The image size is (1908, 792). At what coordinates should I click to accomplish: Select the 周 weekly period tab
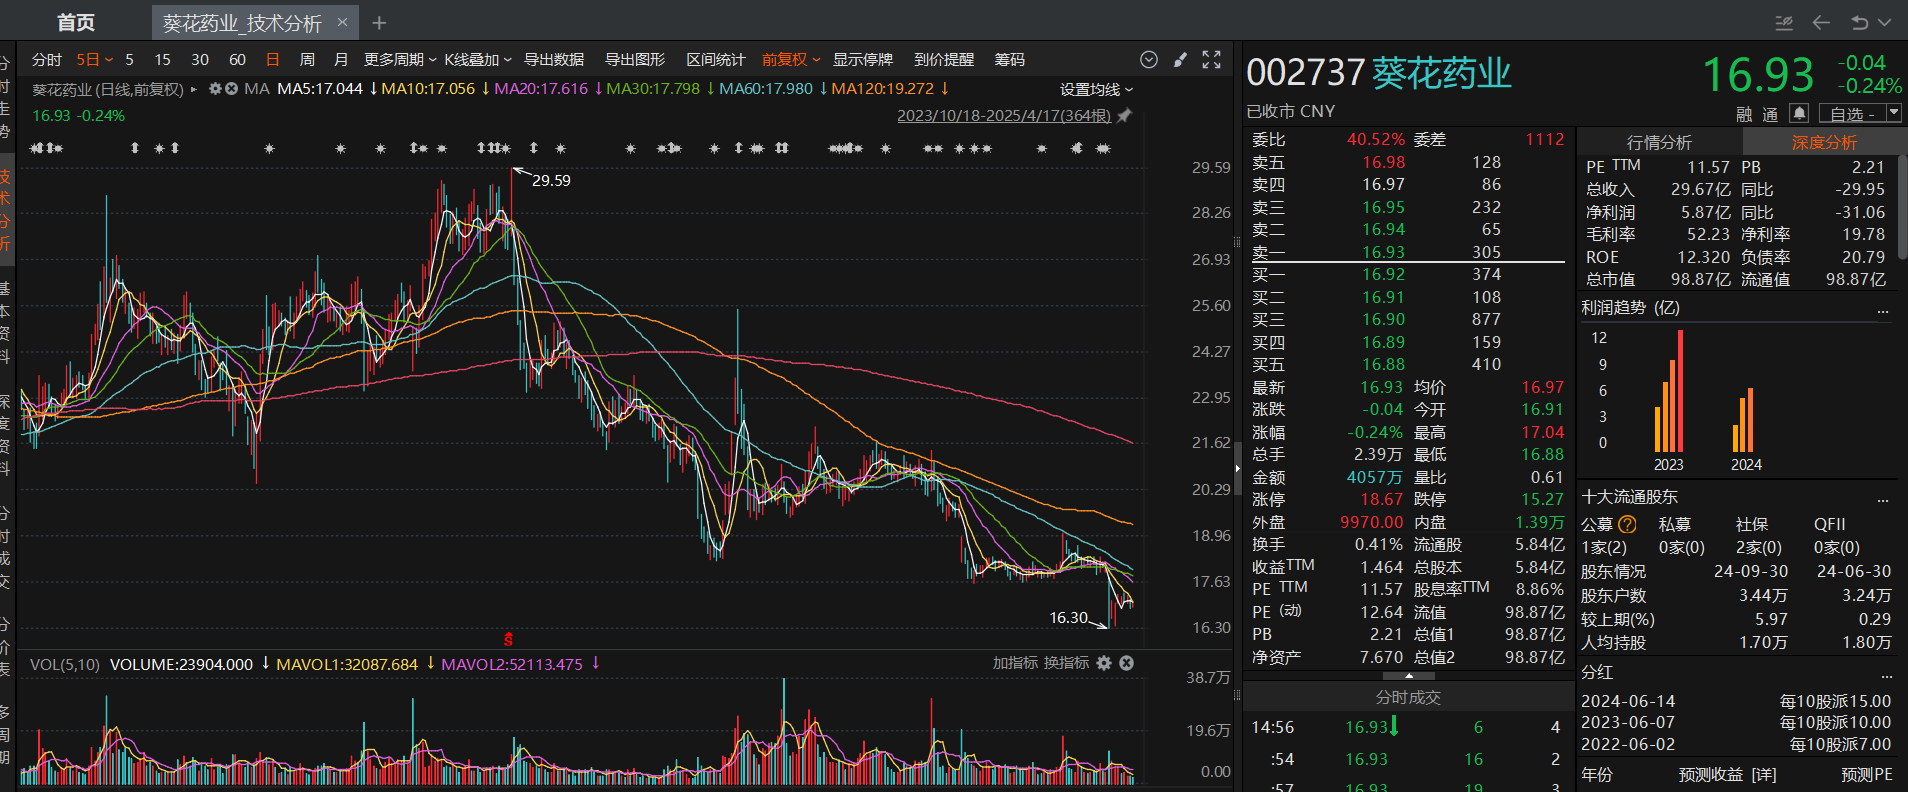[307, 60]
